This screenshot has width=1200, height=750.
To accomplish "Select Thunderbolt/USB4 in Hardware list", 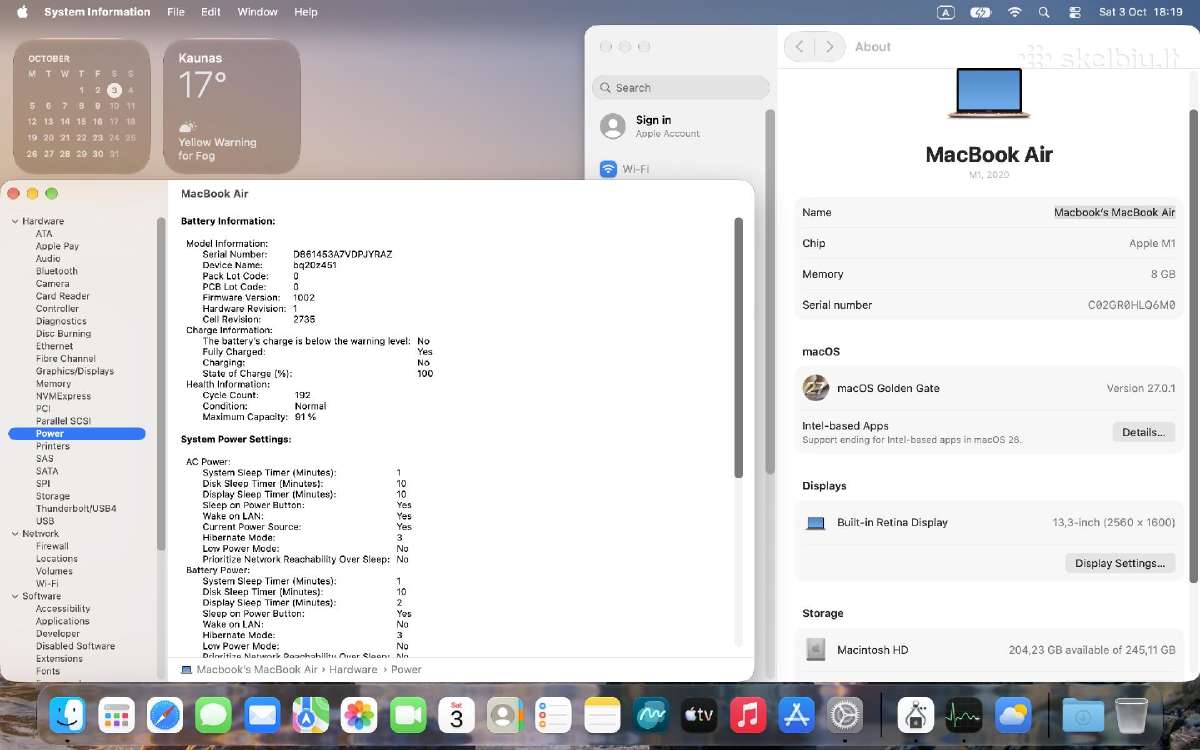I will [x=75, y=509].
